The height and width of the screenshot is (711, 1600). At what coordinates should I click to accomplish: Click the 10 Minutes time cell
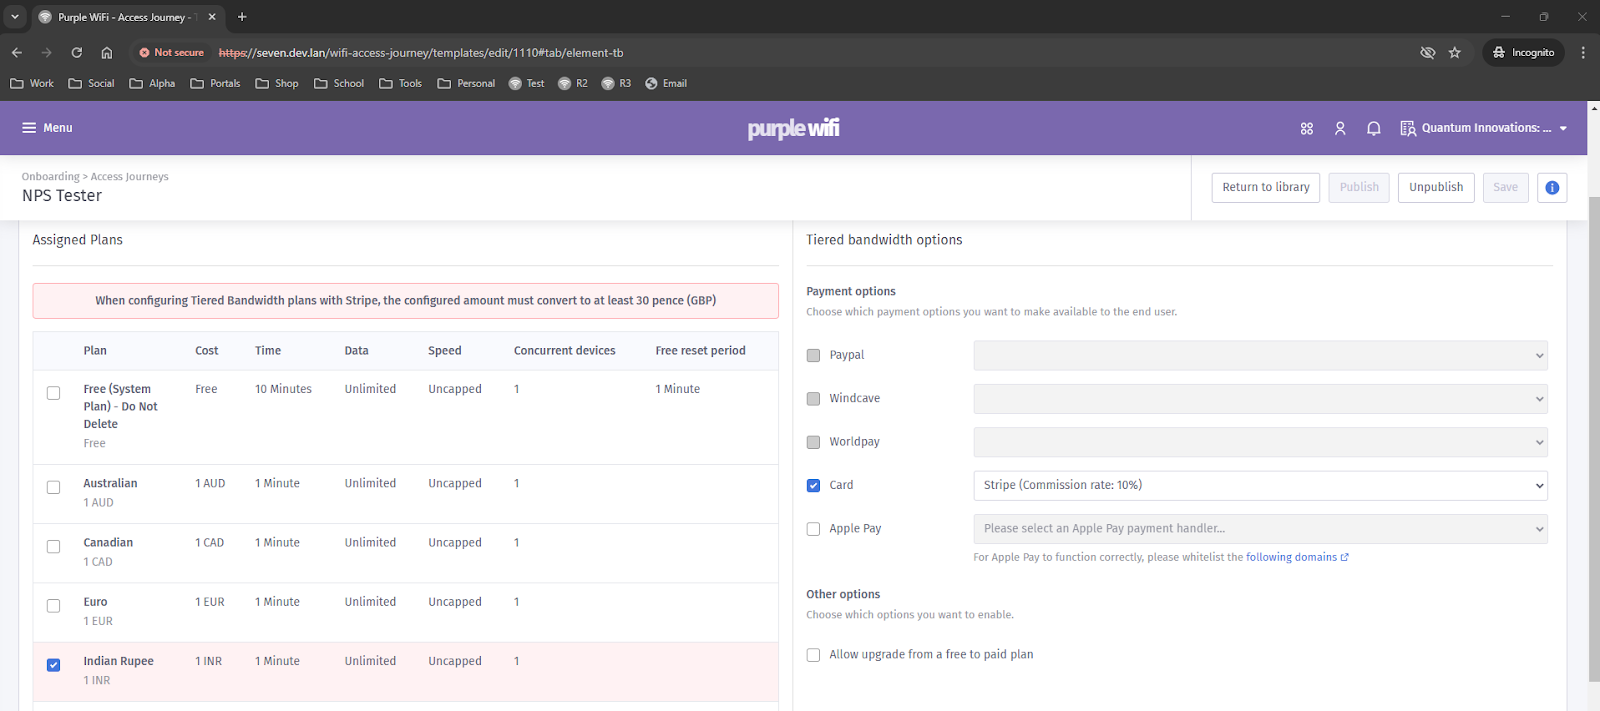[x=283, y=389]
